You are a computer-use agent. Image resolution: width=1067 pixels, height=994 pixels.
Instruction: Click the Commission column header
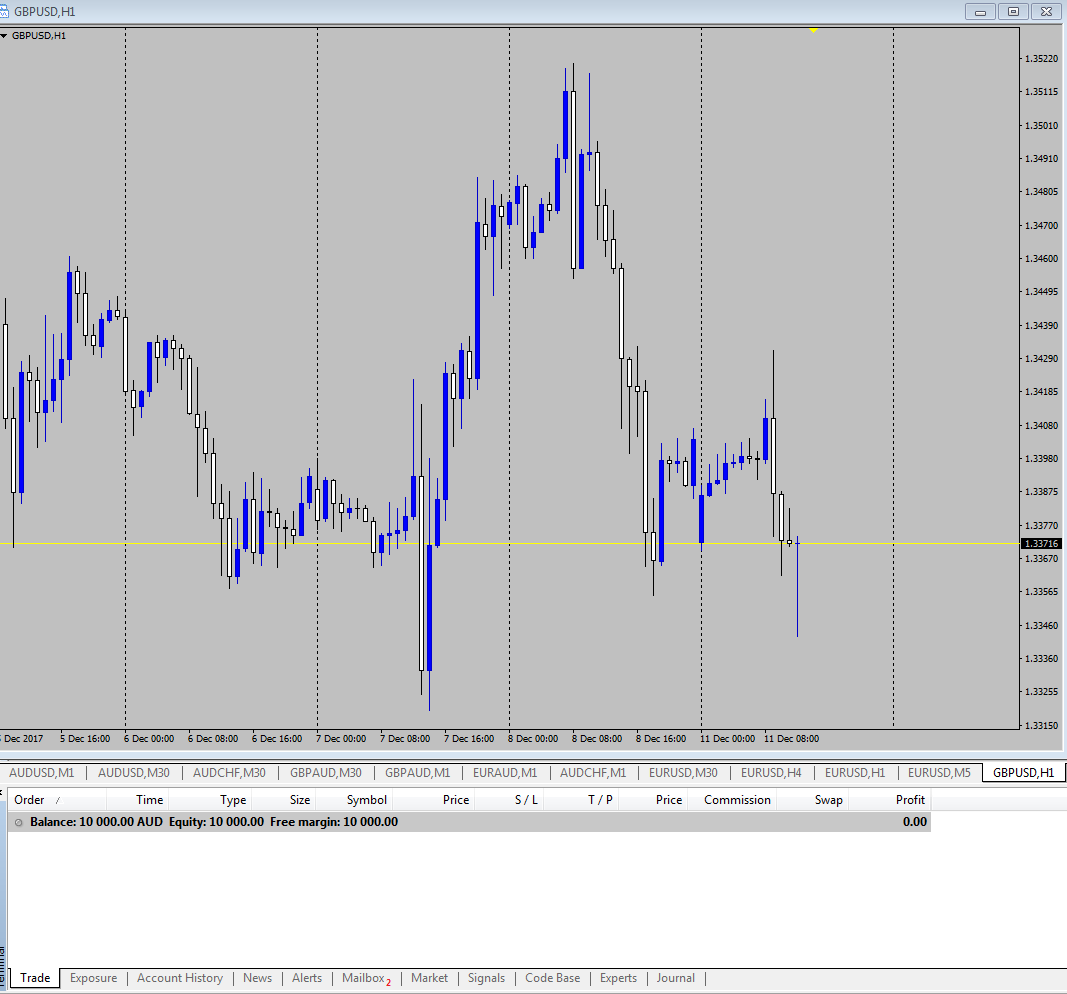[x=737, y=800]
